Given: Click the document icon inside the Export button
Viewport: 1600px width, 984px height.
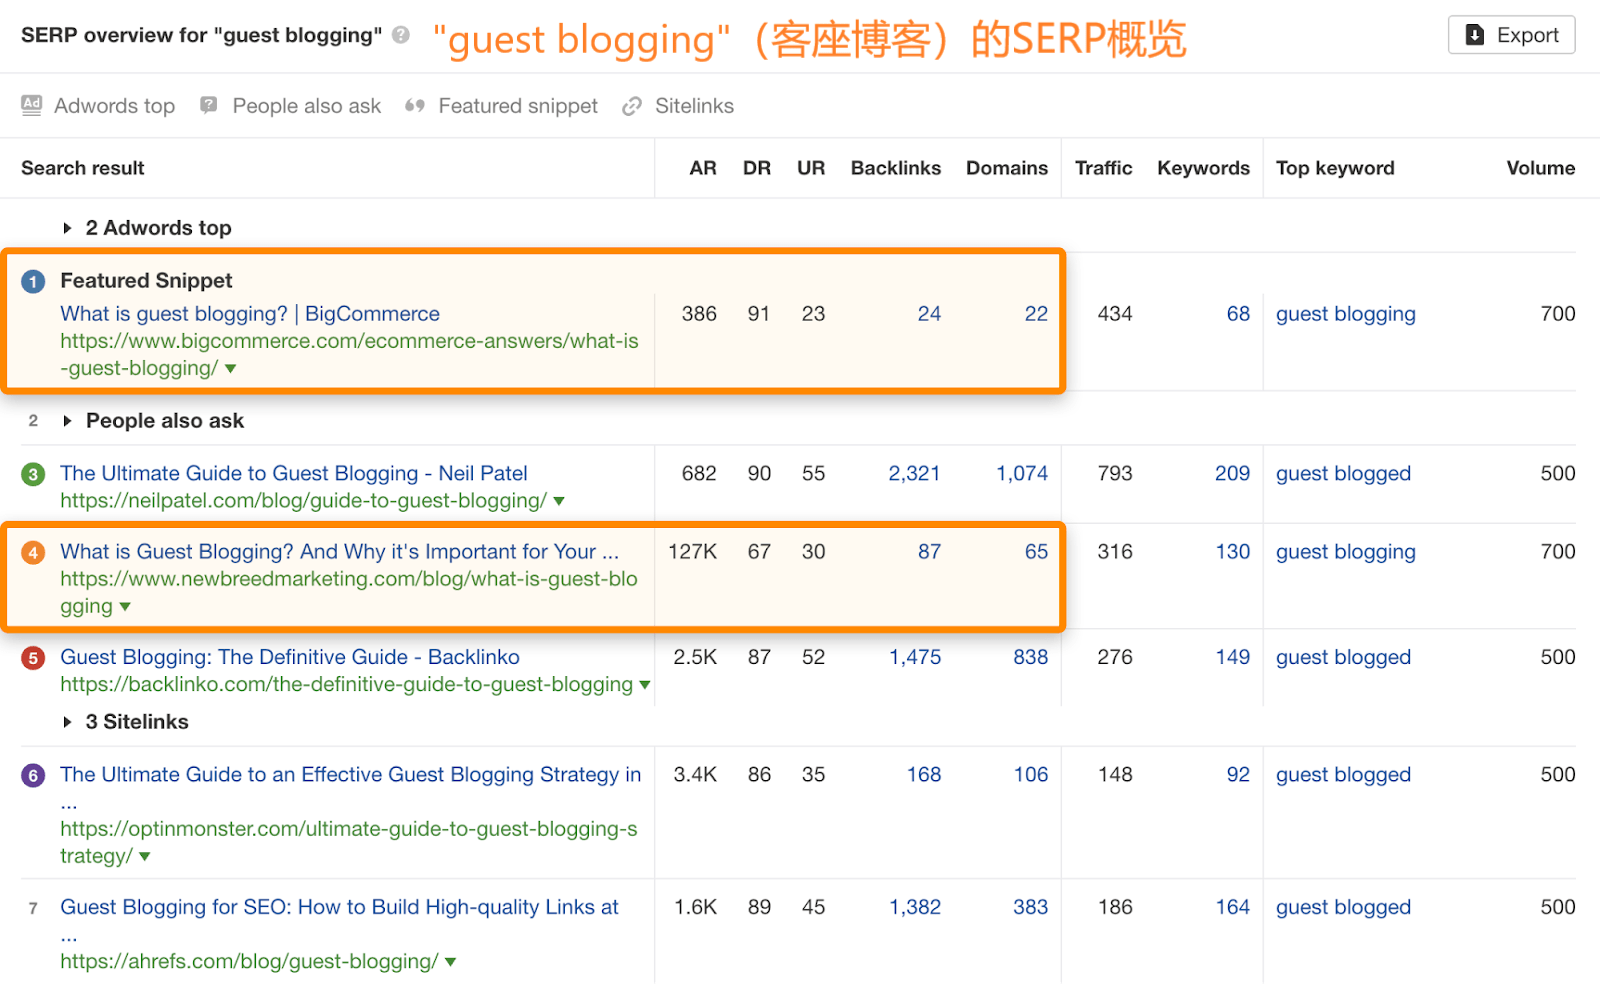Looking at the screenshot, I should click(1473, 34).
